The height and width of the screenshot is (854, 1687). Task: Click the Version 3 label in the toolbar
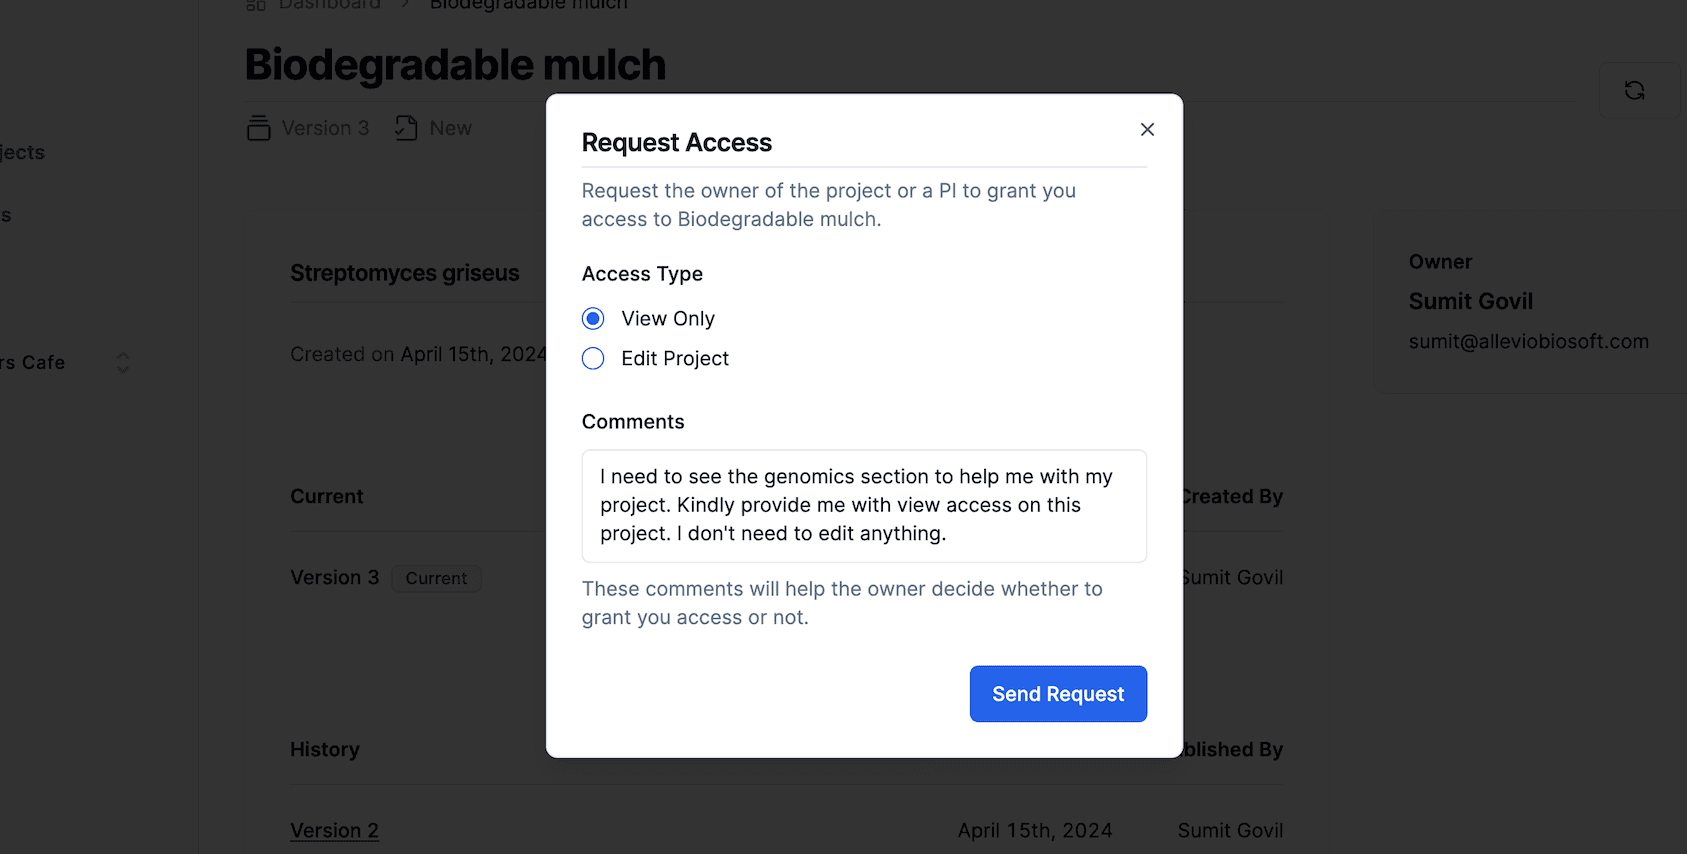coord(325,128)
